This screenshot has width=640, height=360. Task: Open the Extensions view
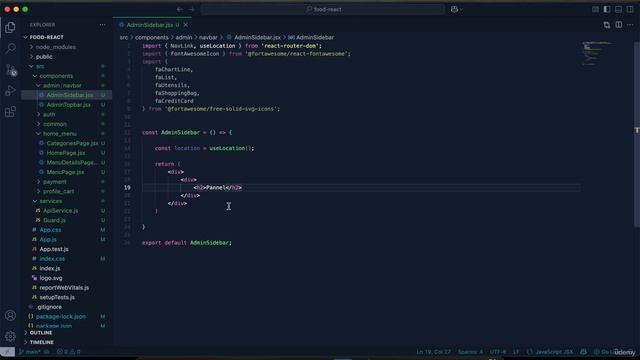[x=10, y=112]
